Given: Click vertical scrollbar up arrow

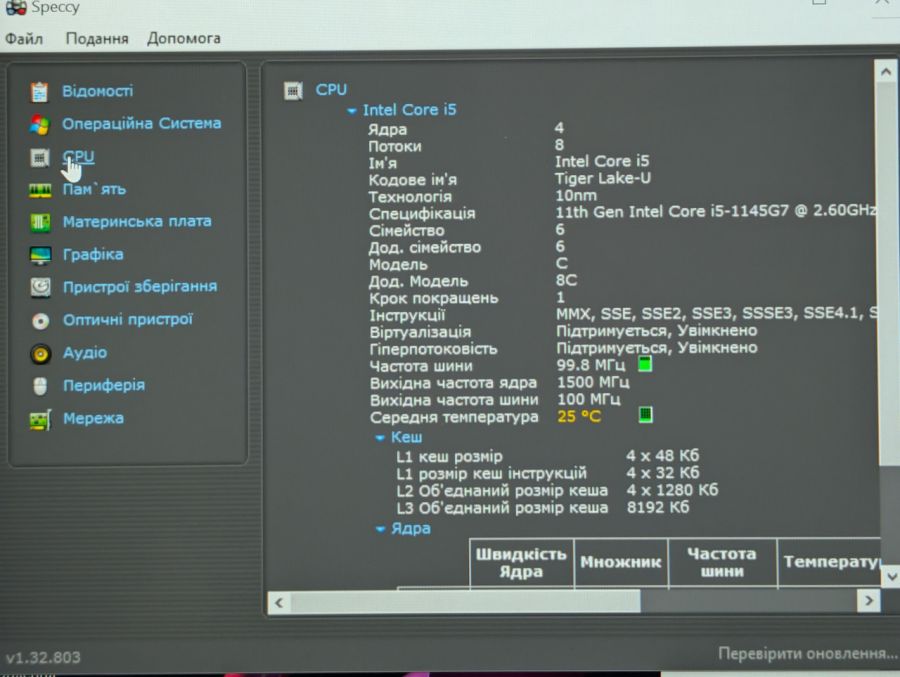Looking at the screenshot, I should point(886,72).
